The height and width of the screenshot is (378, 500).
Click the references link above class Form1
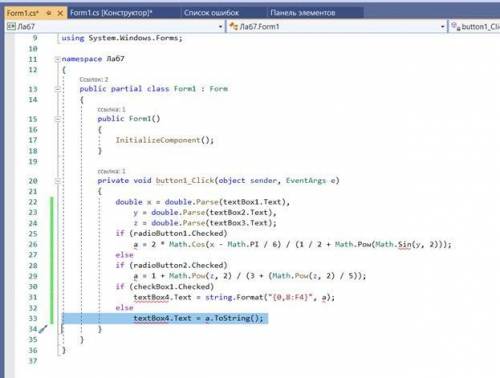tap(94, 79)
